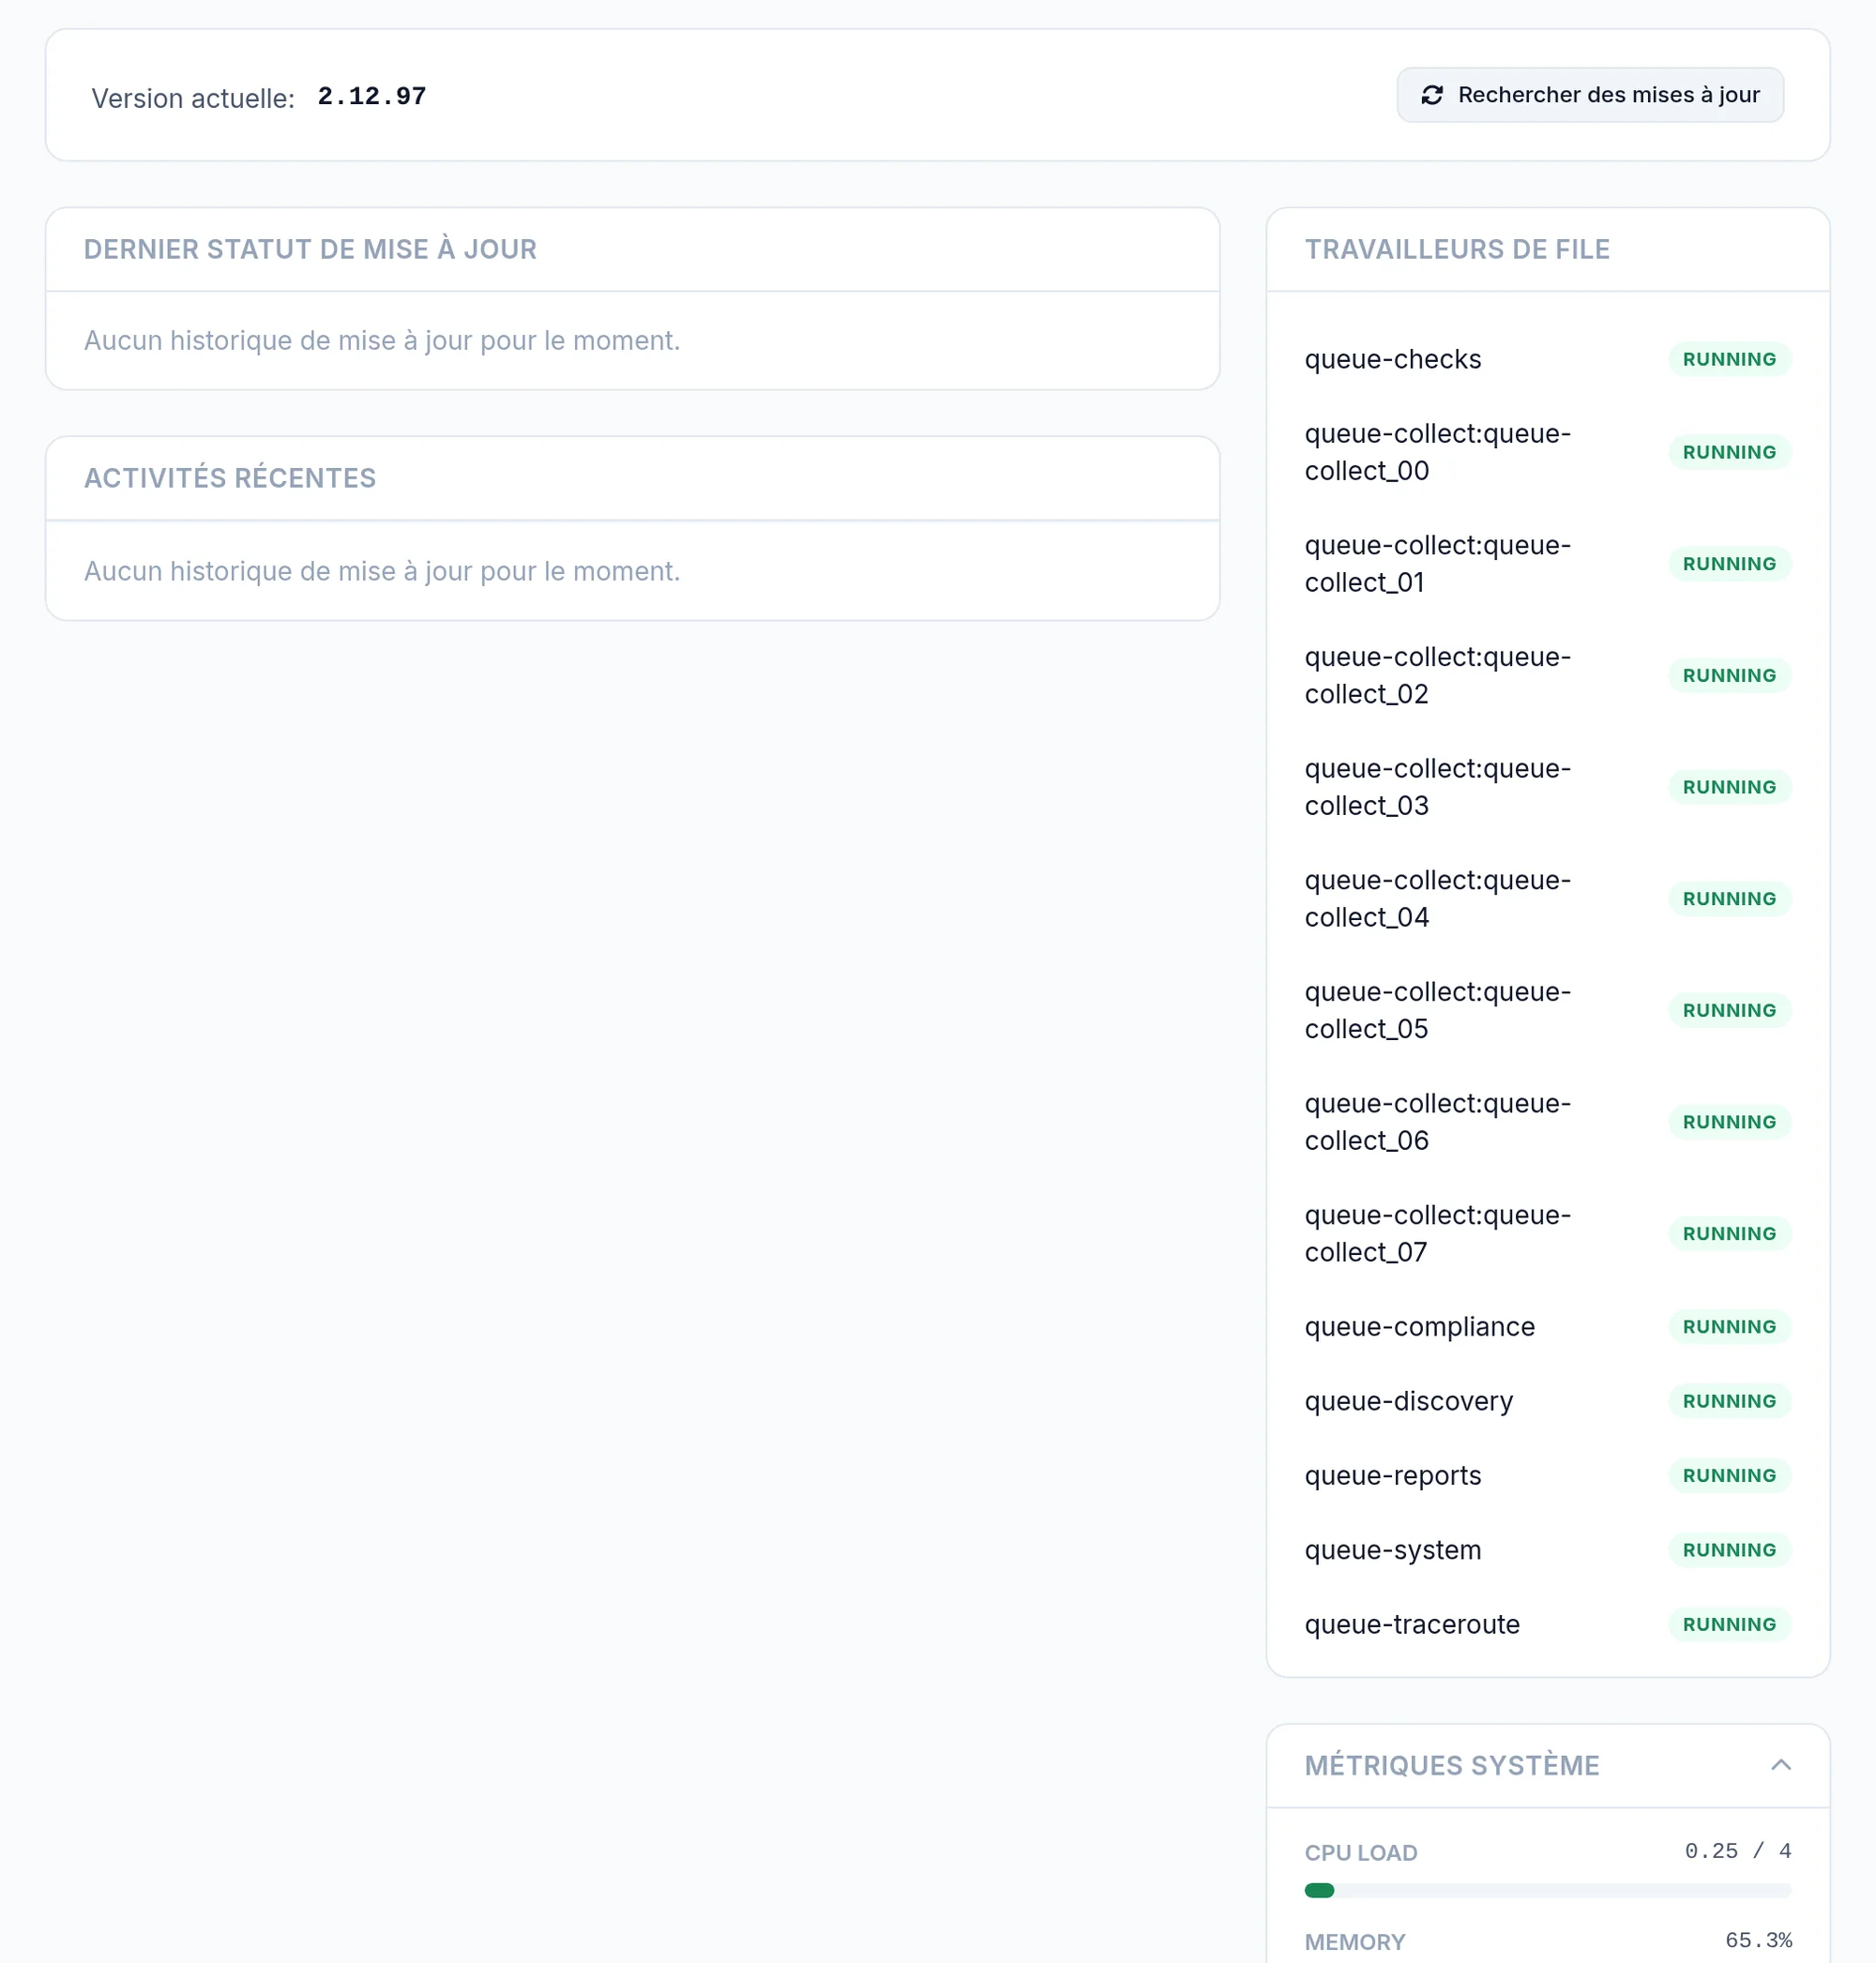Click queue-collect_01 worker name
This screenshot has height=1963, width=1876.
1438,564
